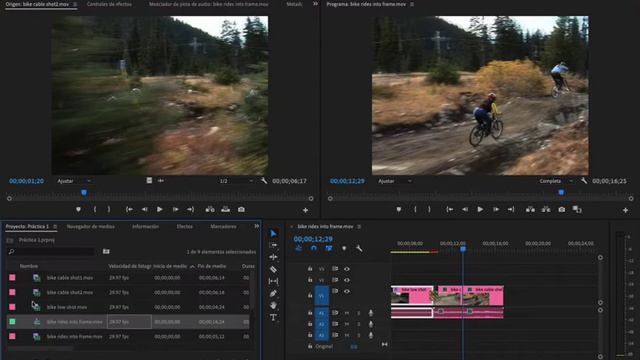Toggle V1 track lock
The height and width of the screenshot is (360, 640).
(310, 295)
